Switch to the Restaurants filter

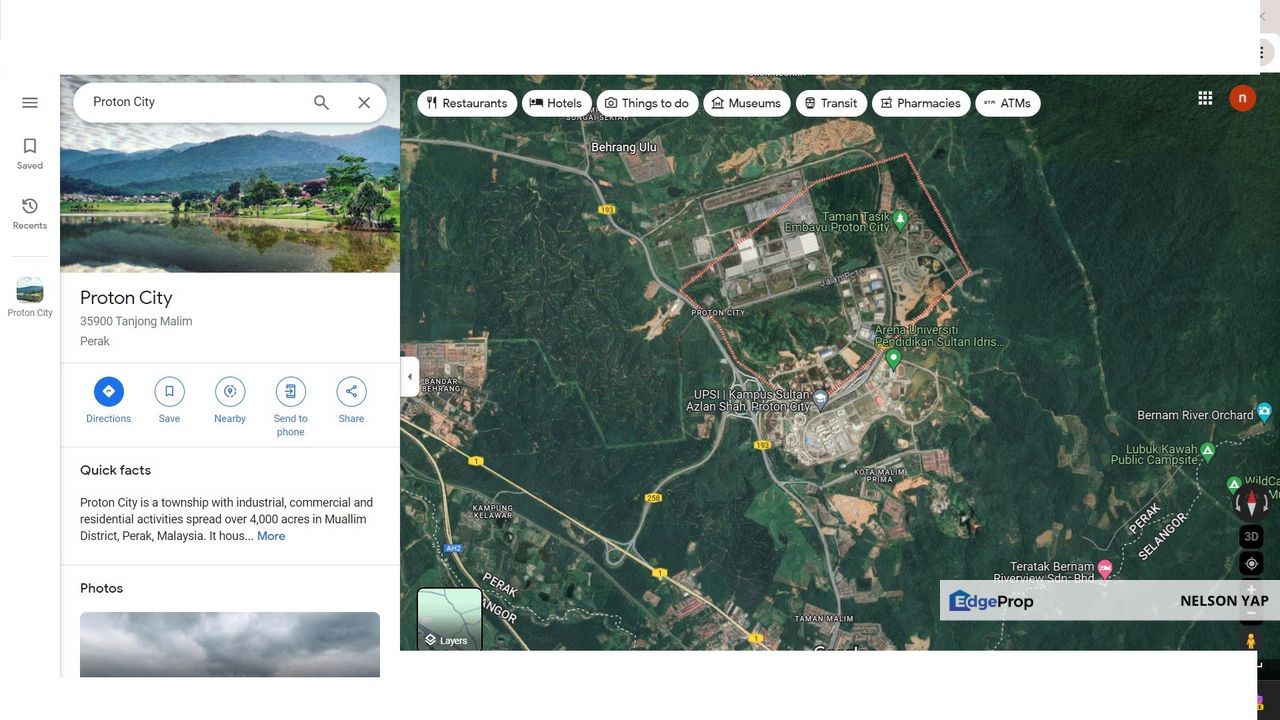click(x=467, y=102)
